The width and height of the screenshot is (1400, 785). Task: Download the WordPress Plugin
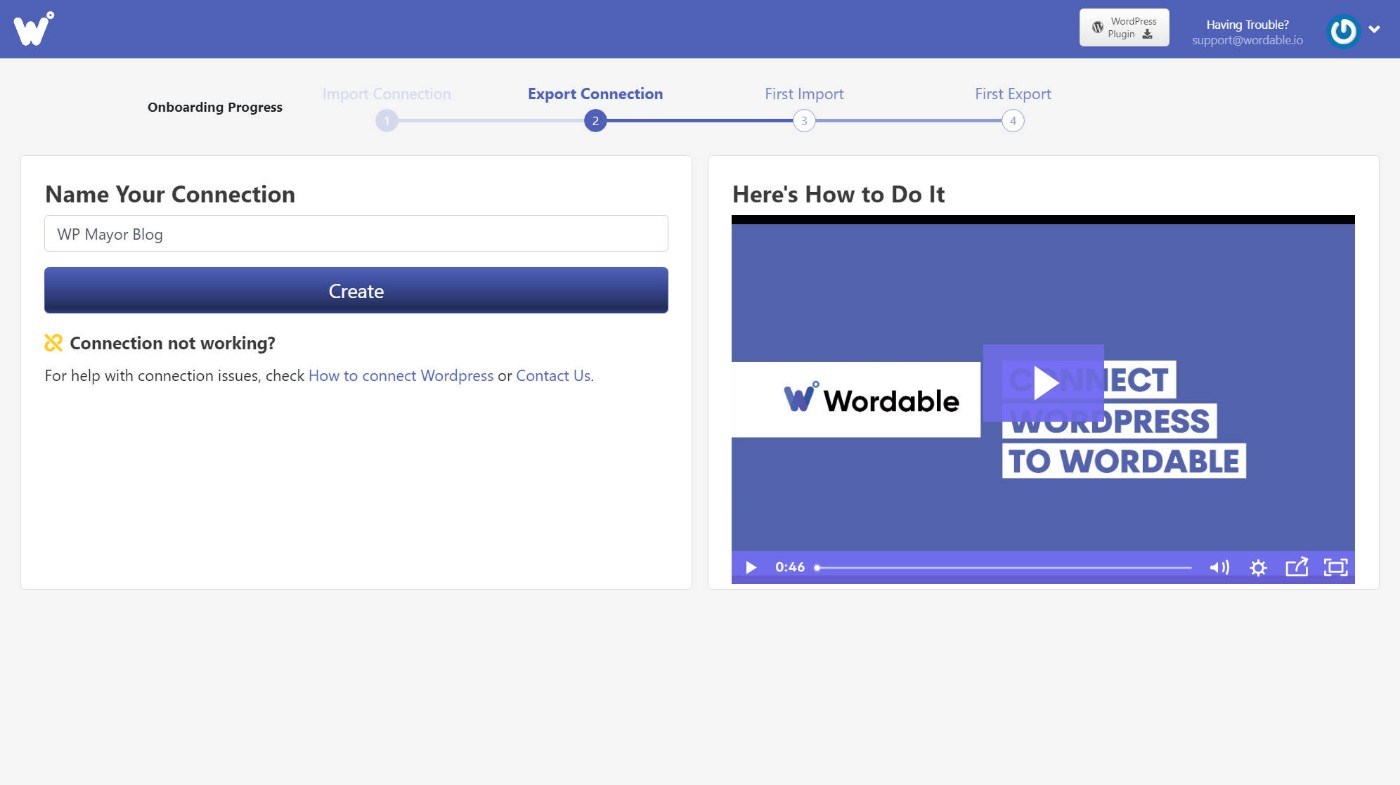point(1124,28)
